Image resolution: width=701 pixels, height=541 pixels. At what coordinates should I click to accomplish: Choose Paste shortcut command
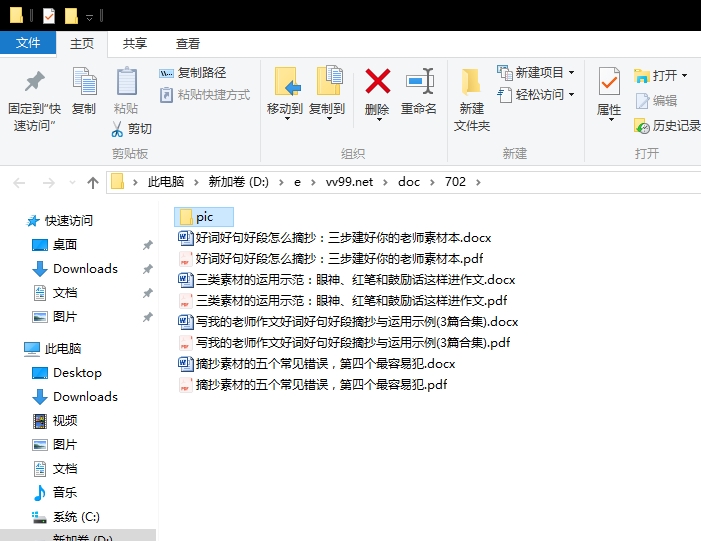coord(205,95)
